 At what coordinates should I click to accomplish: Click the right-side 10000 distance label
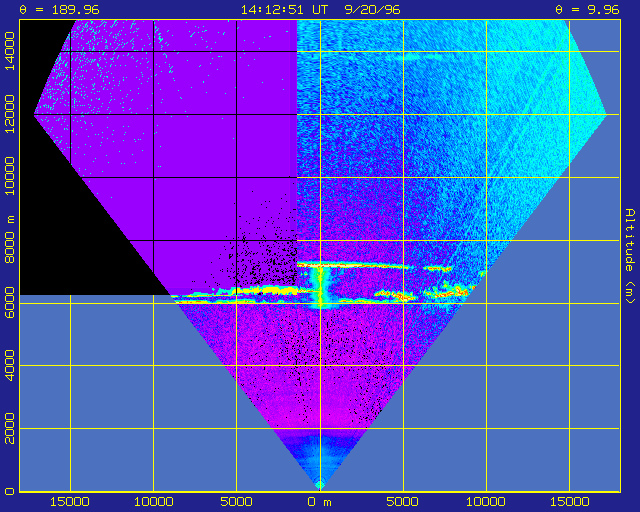click(486, 502)
